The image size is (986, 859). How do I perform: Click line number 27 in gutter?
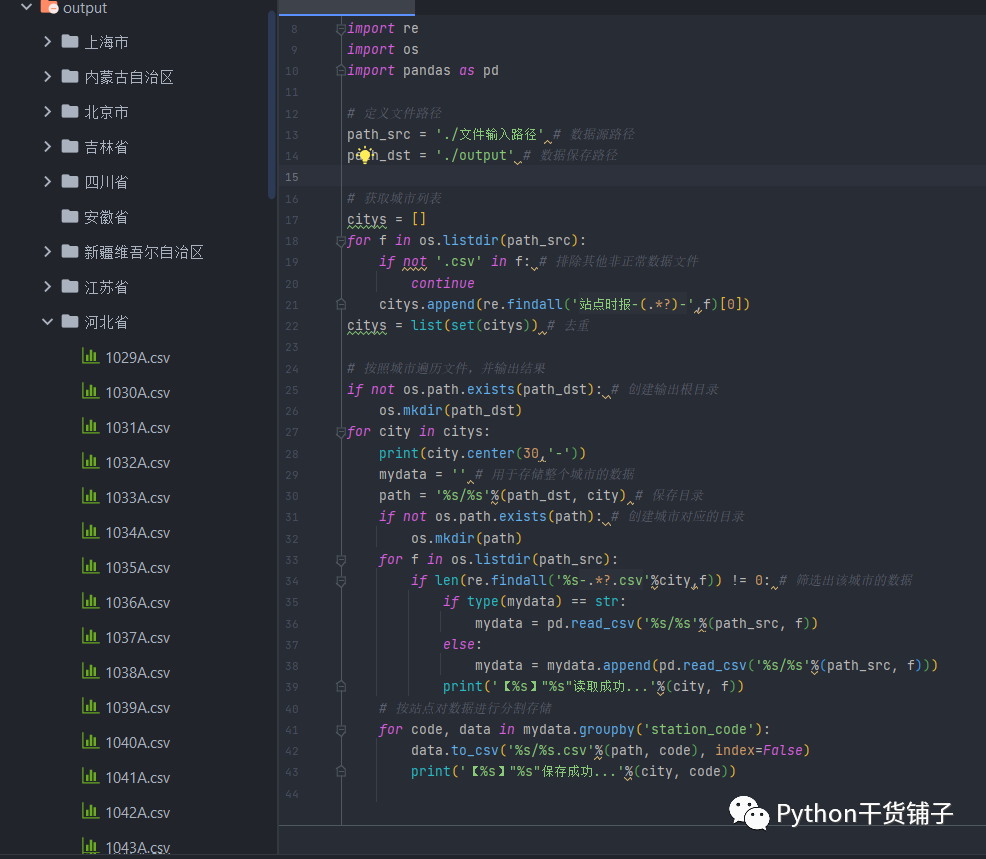[x=292, y=432]
